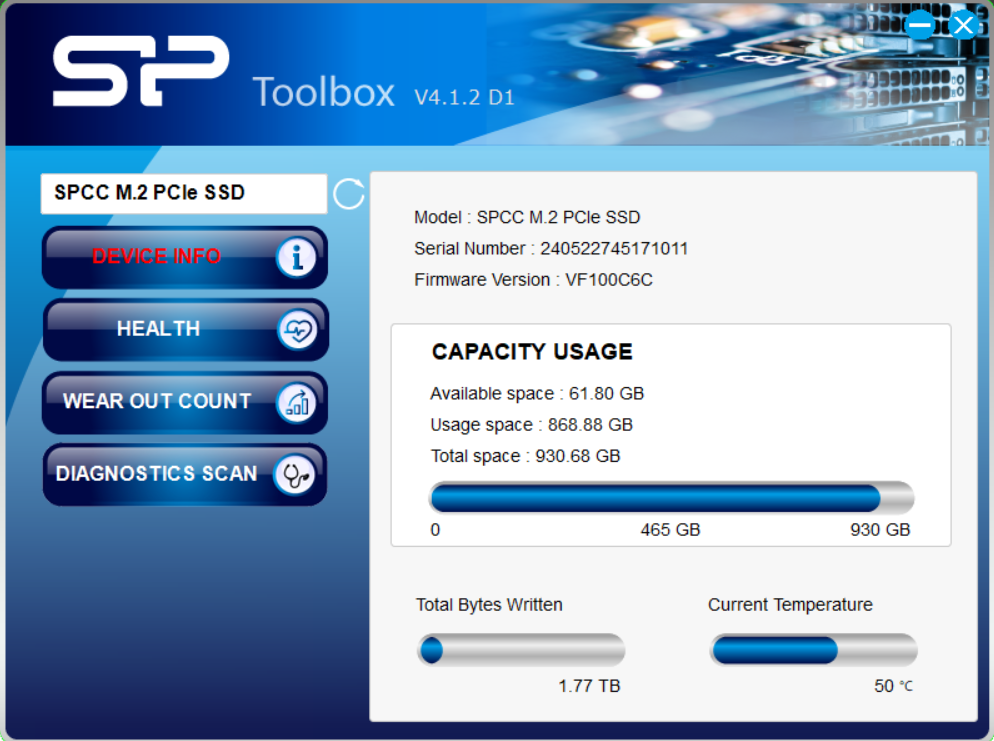Select the DEVICE INFO text label
The image size is (994, 741).
coord(156,257)
